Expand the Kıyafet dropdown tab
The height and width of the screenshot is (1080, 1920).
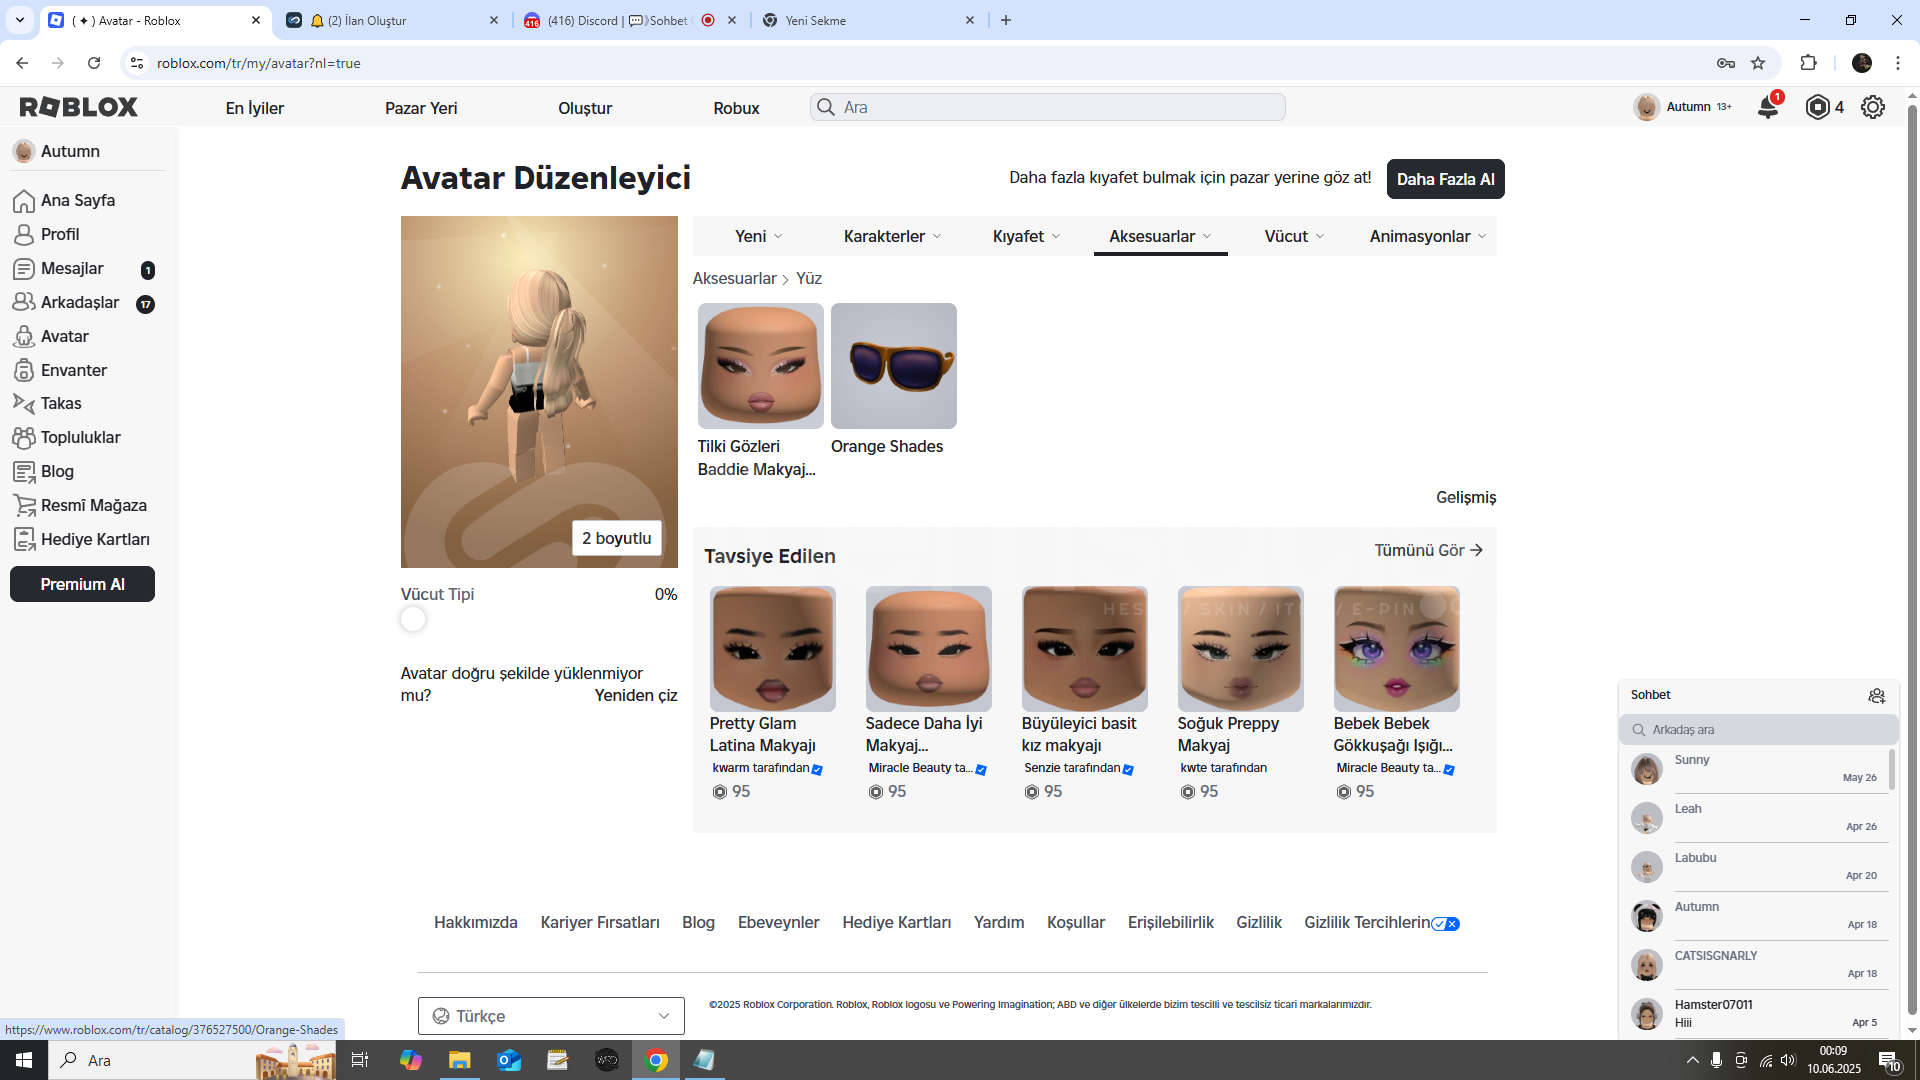coord(1026,237)
